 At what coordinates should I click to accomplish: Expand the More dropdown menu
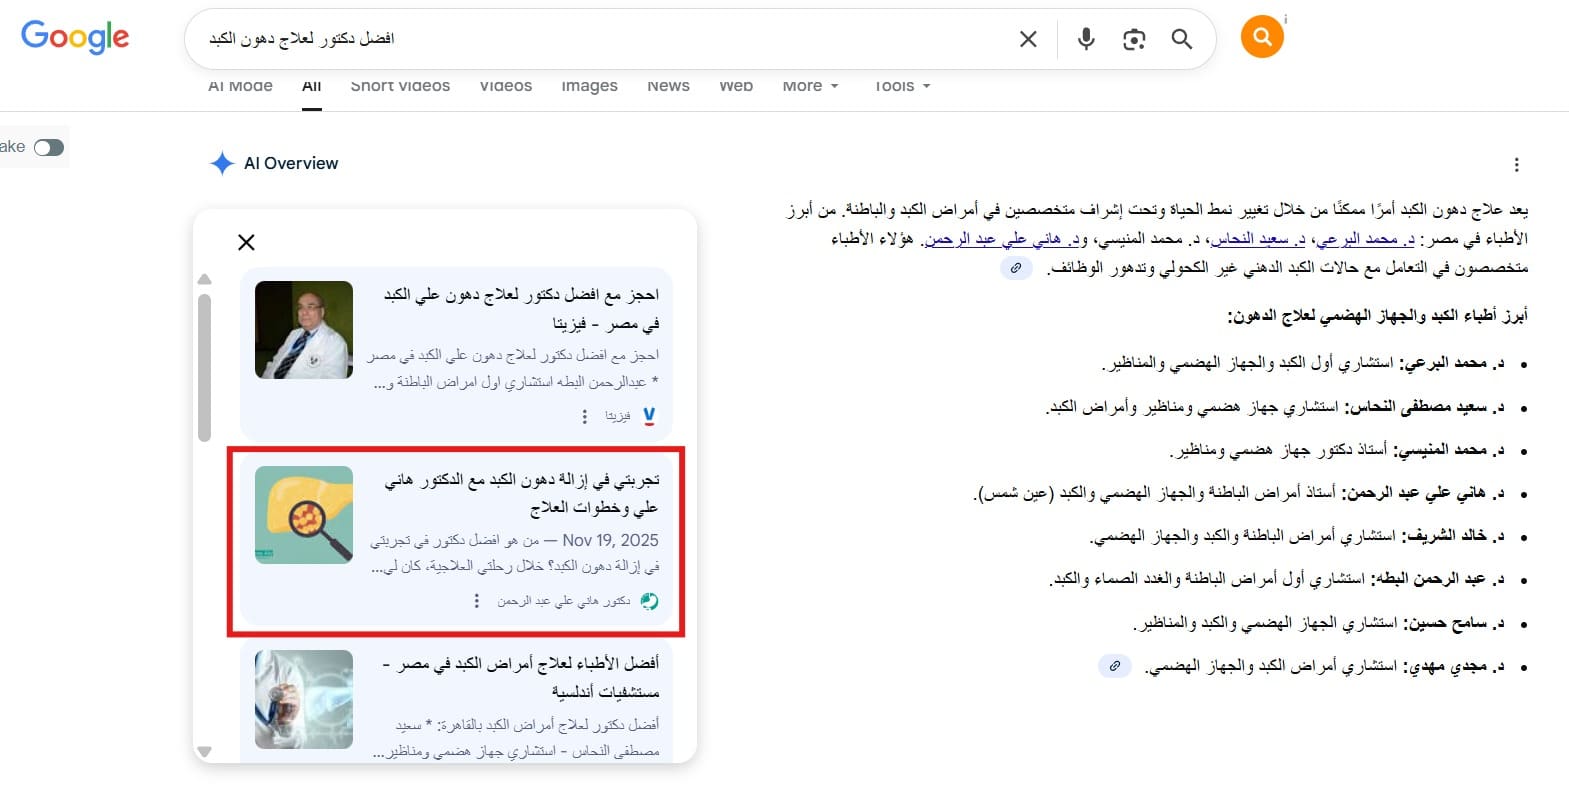tap(810, 86)
